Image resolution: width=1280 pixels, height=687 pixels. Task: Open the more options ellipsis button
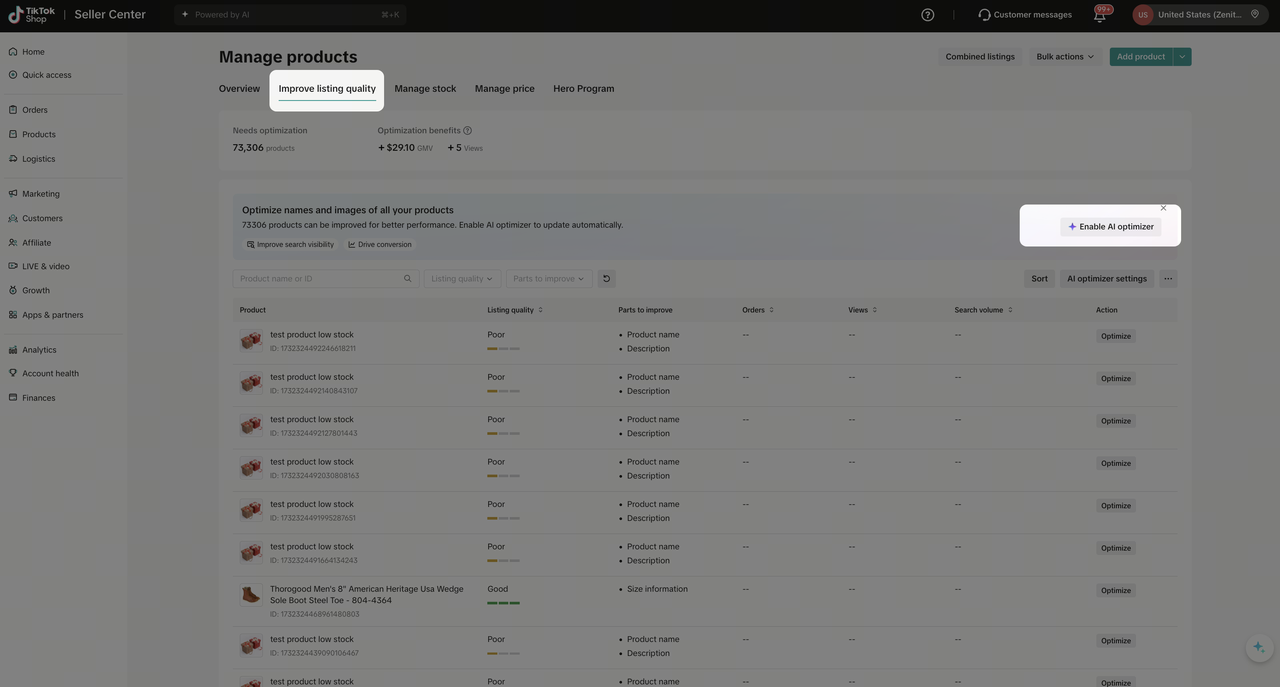(x=1168, y=279)
